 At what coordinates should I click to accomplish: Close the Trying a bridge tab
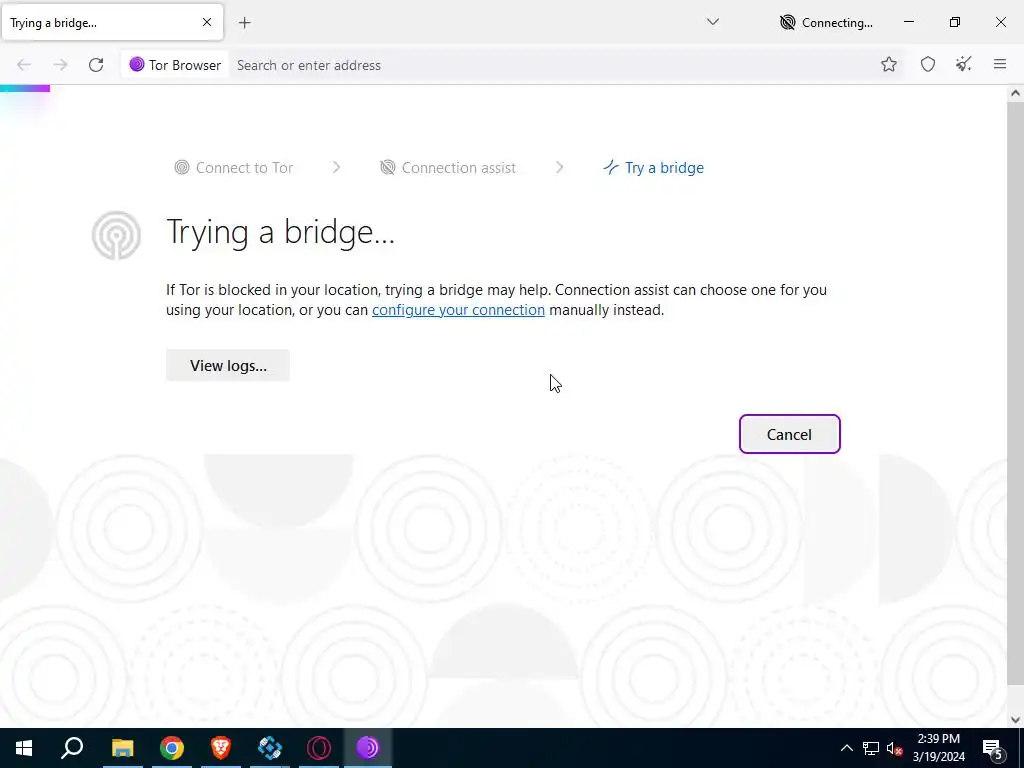pyautogui.click(x=207, y=22)
